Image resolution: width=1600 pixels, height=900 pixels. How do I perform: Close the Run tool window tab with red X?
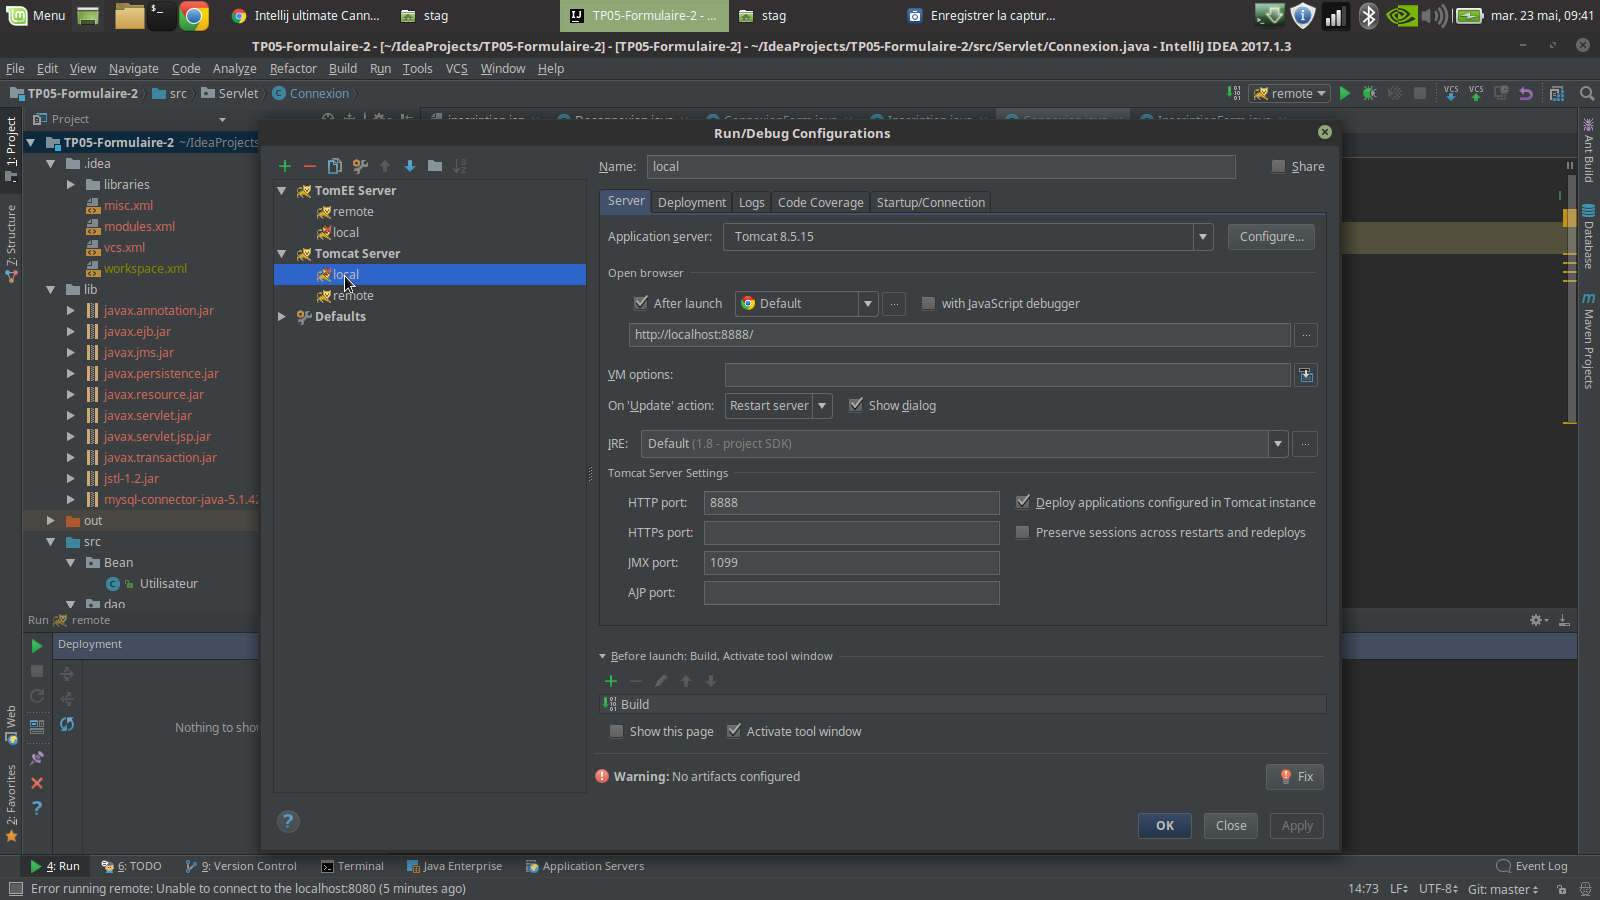click(37, 783)
